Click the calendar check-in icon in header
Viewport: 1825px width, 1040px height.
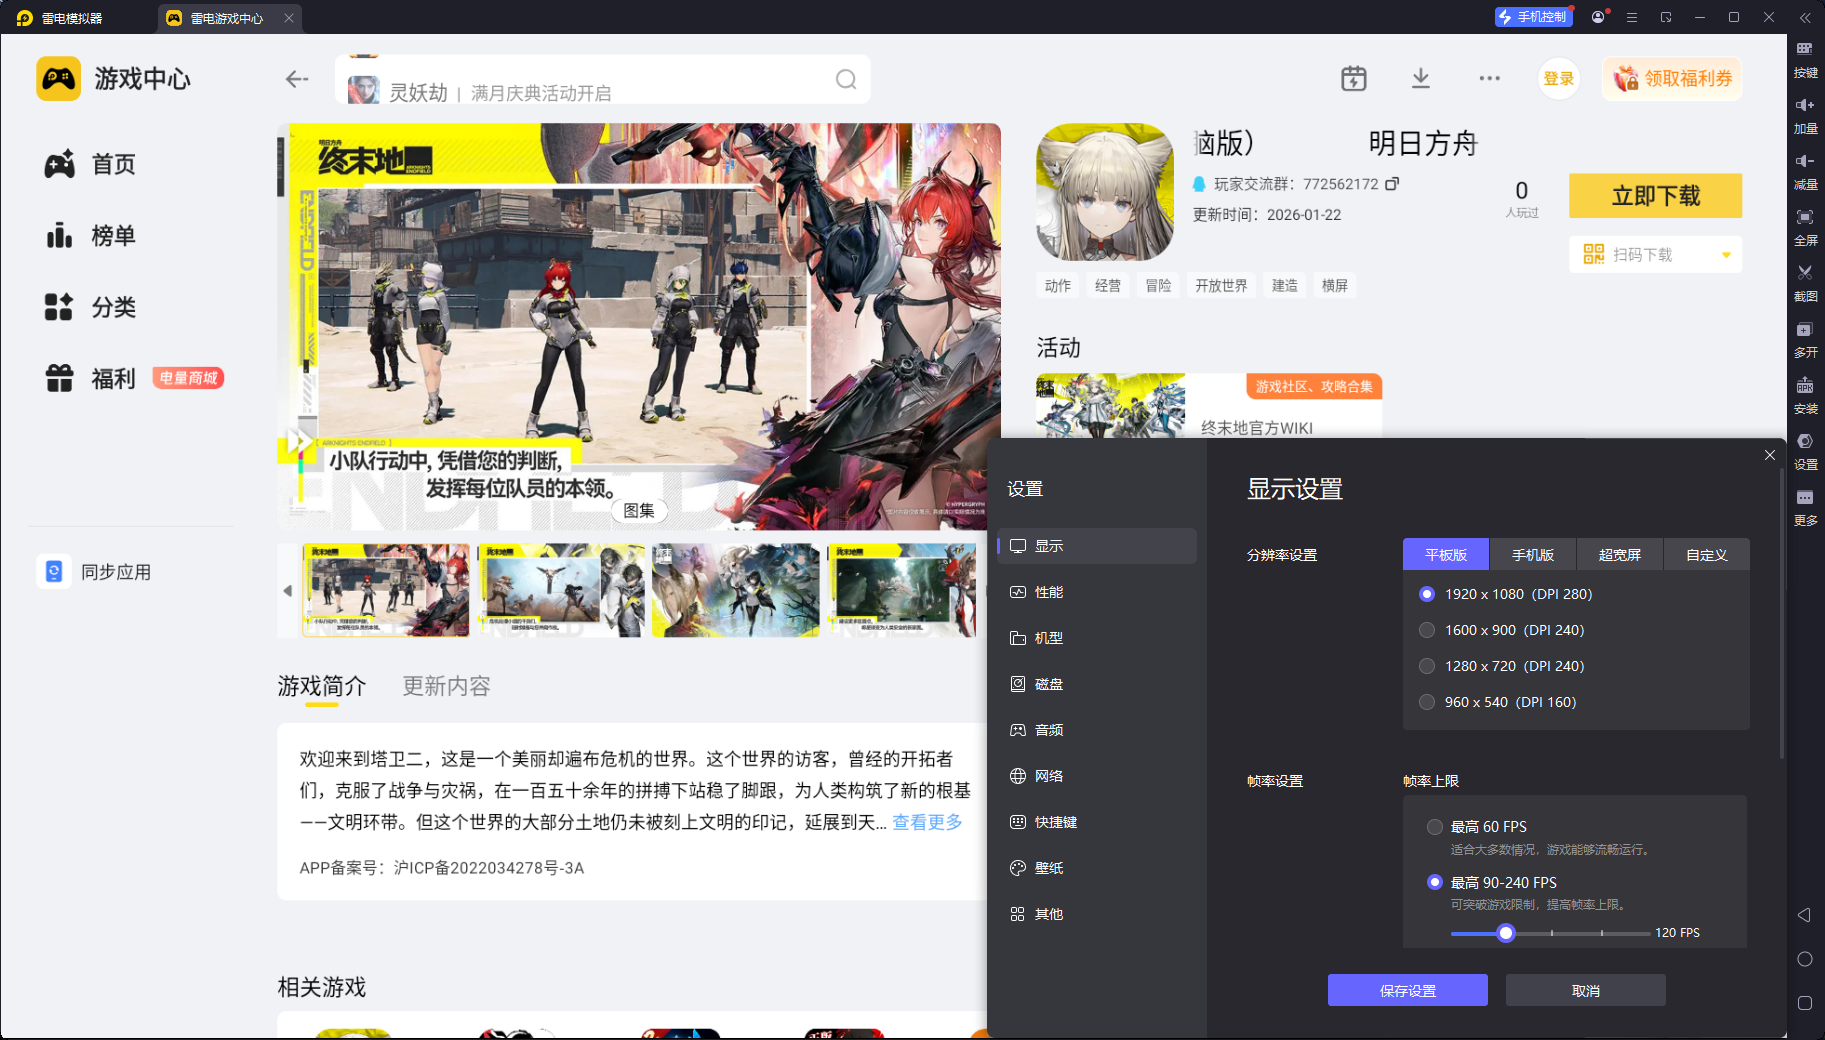point(1353,79)
